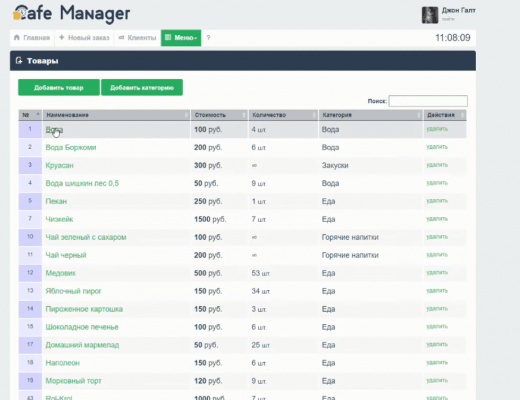Click the Добавить категорию button
Viewport: 520px width, 400px height.
click(x=142, y=87)
